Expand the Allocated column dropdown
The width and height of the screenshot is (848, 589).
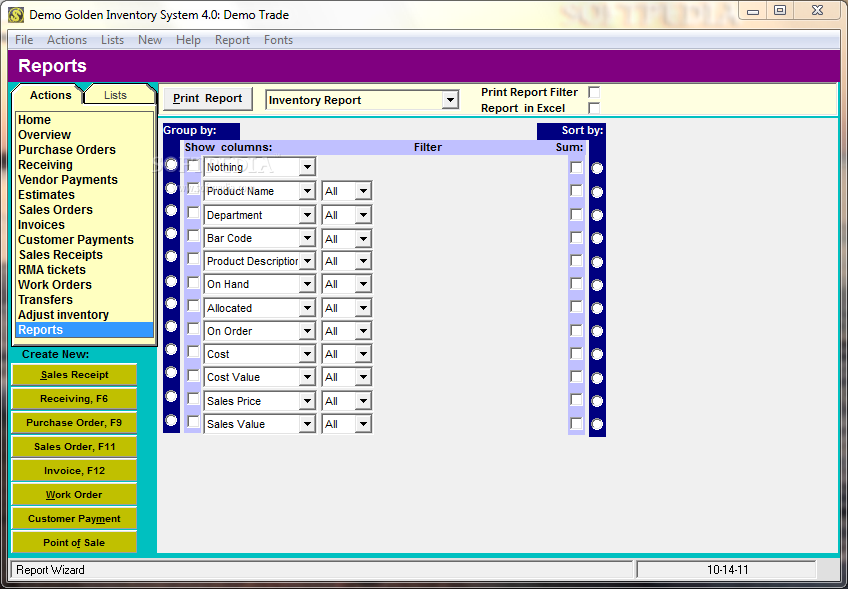(x=307, y=308)
